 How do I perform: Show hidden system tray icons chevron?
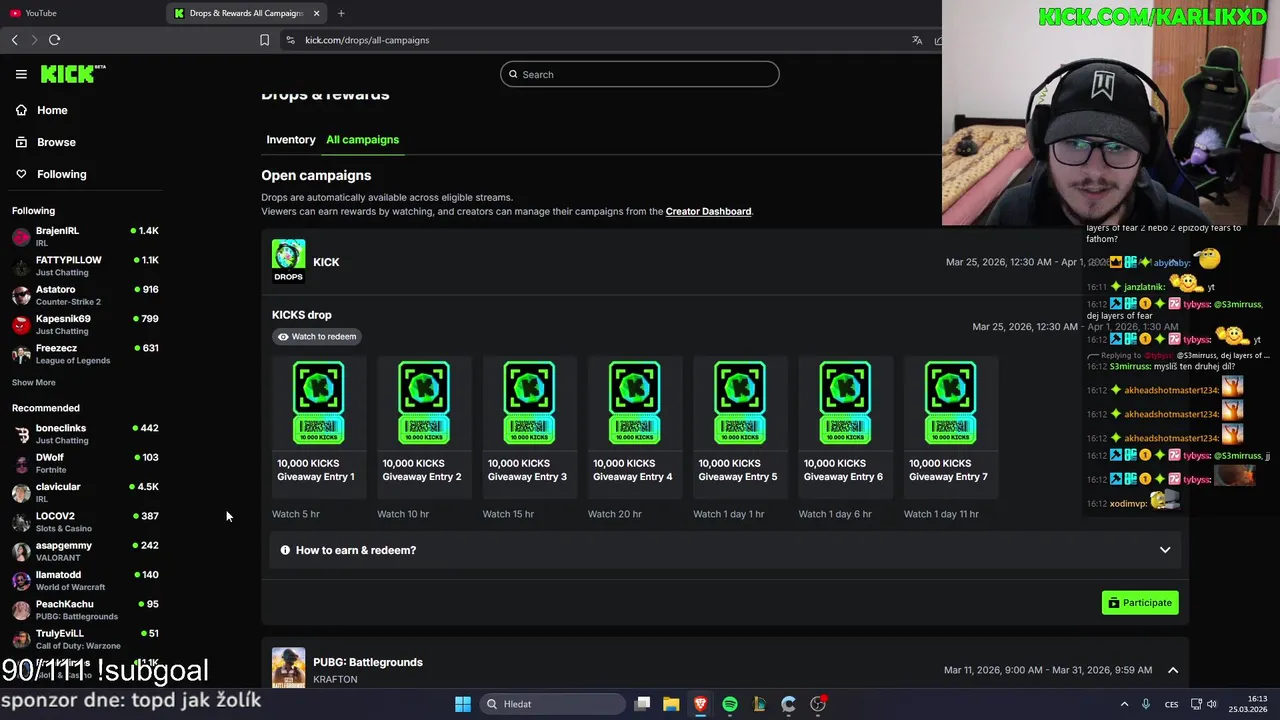point(1124,704)
